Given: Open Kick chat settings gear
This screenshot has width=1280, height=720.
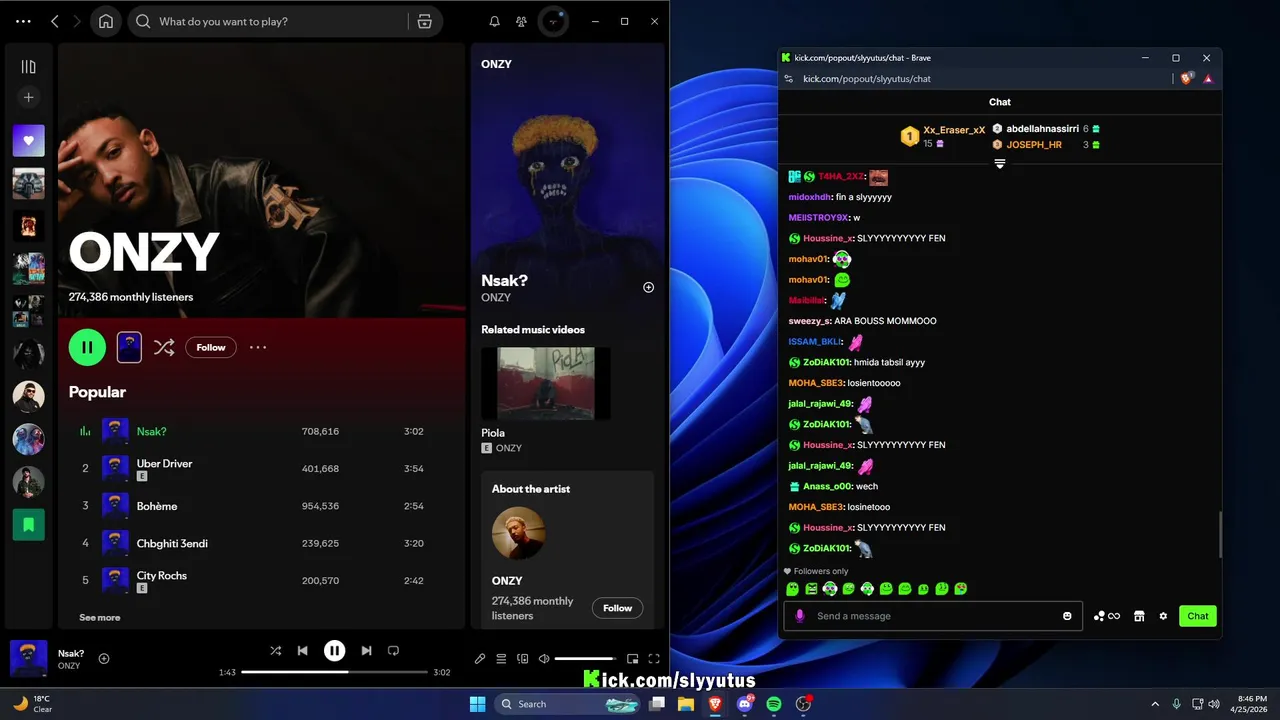Looking at the screenshot, I should (x=1163, y=616).
